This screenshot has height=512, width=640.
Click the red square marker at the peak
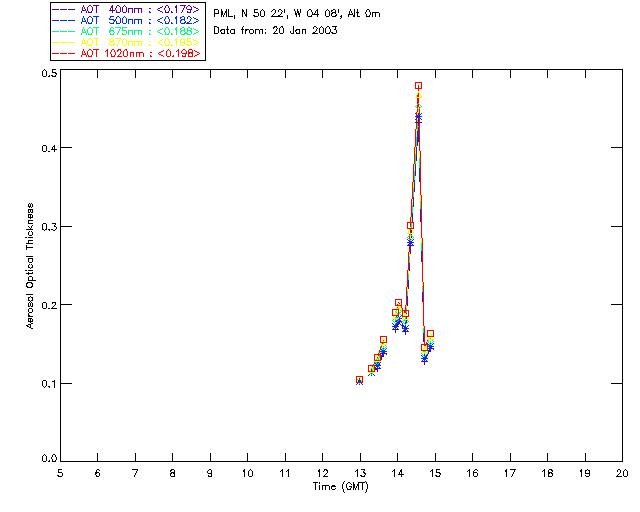pos(418,86)
